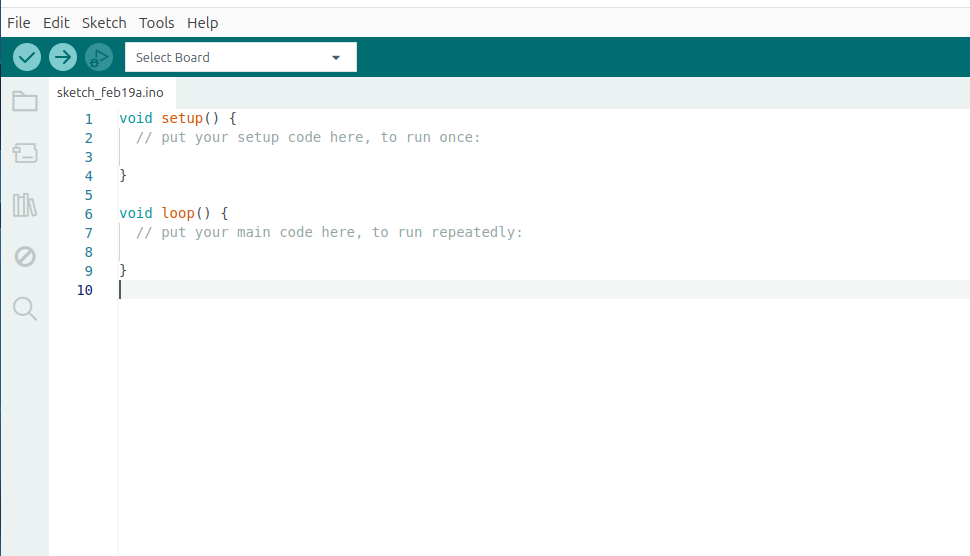Image resolution: width=970 pixels, height=556 pixels.
Task: Open the Help menu
Action: pos(202,22)
